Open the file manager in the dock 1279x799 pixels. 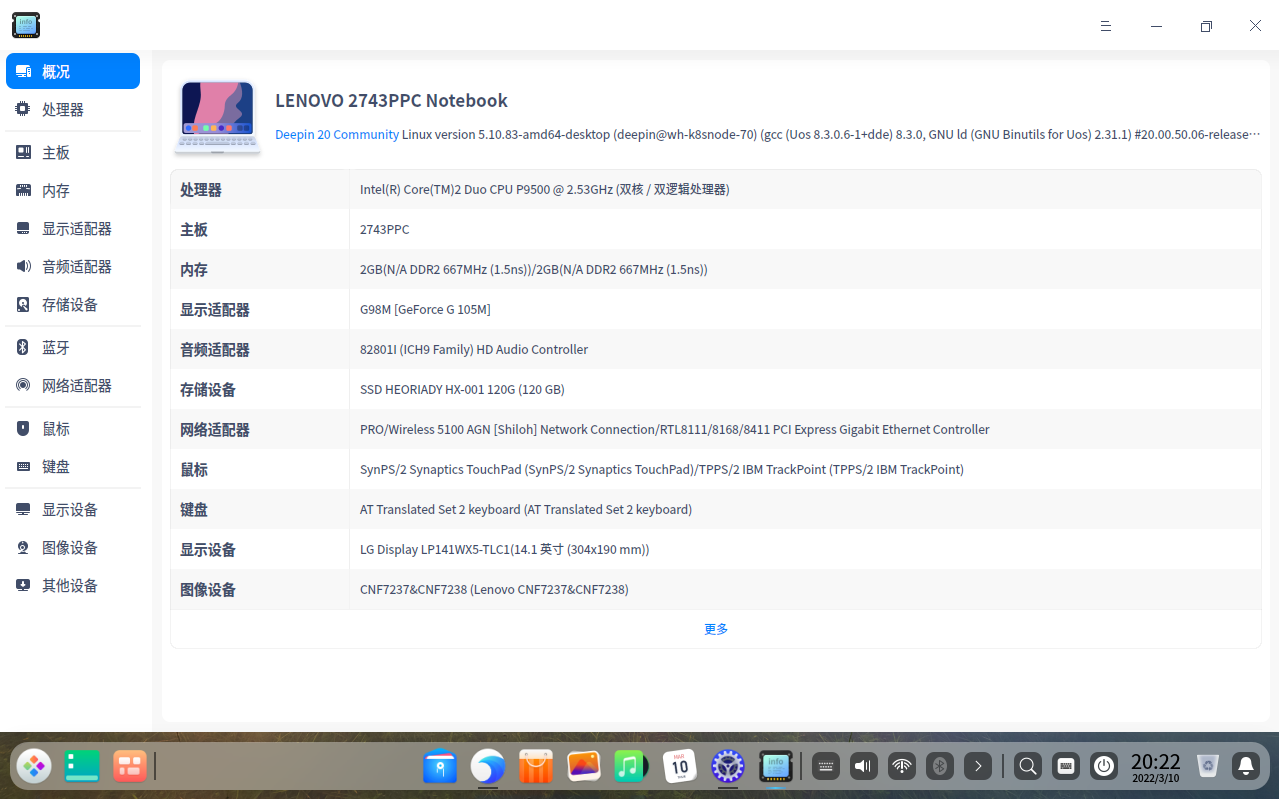click(x=440, y=767)
